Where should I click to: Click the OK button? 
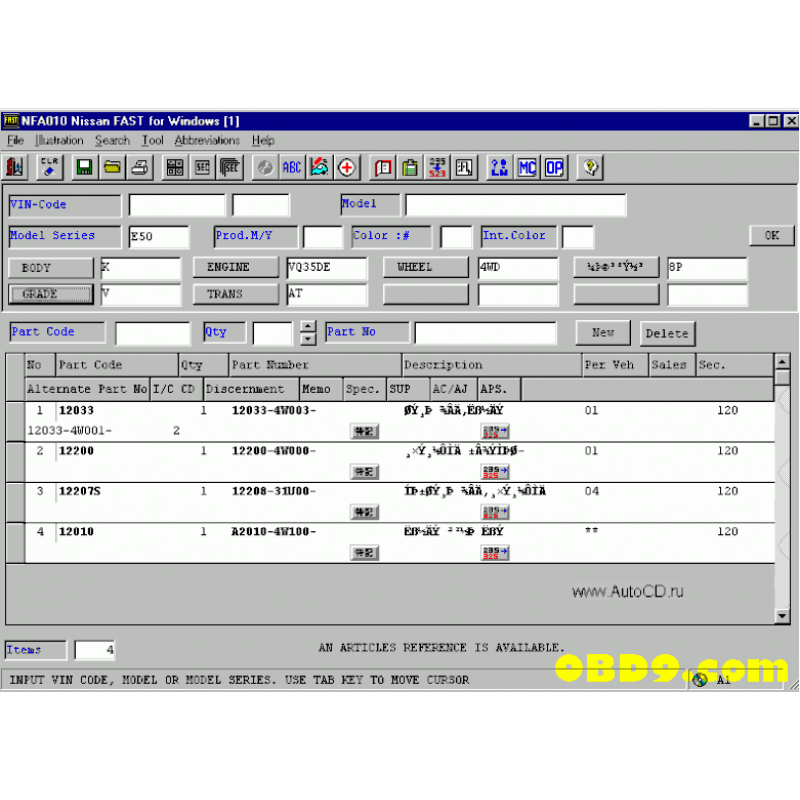(x=771, y=236)
